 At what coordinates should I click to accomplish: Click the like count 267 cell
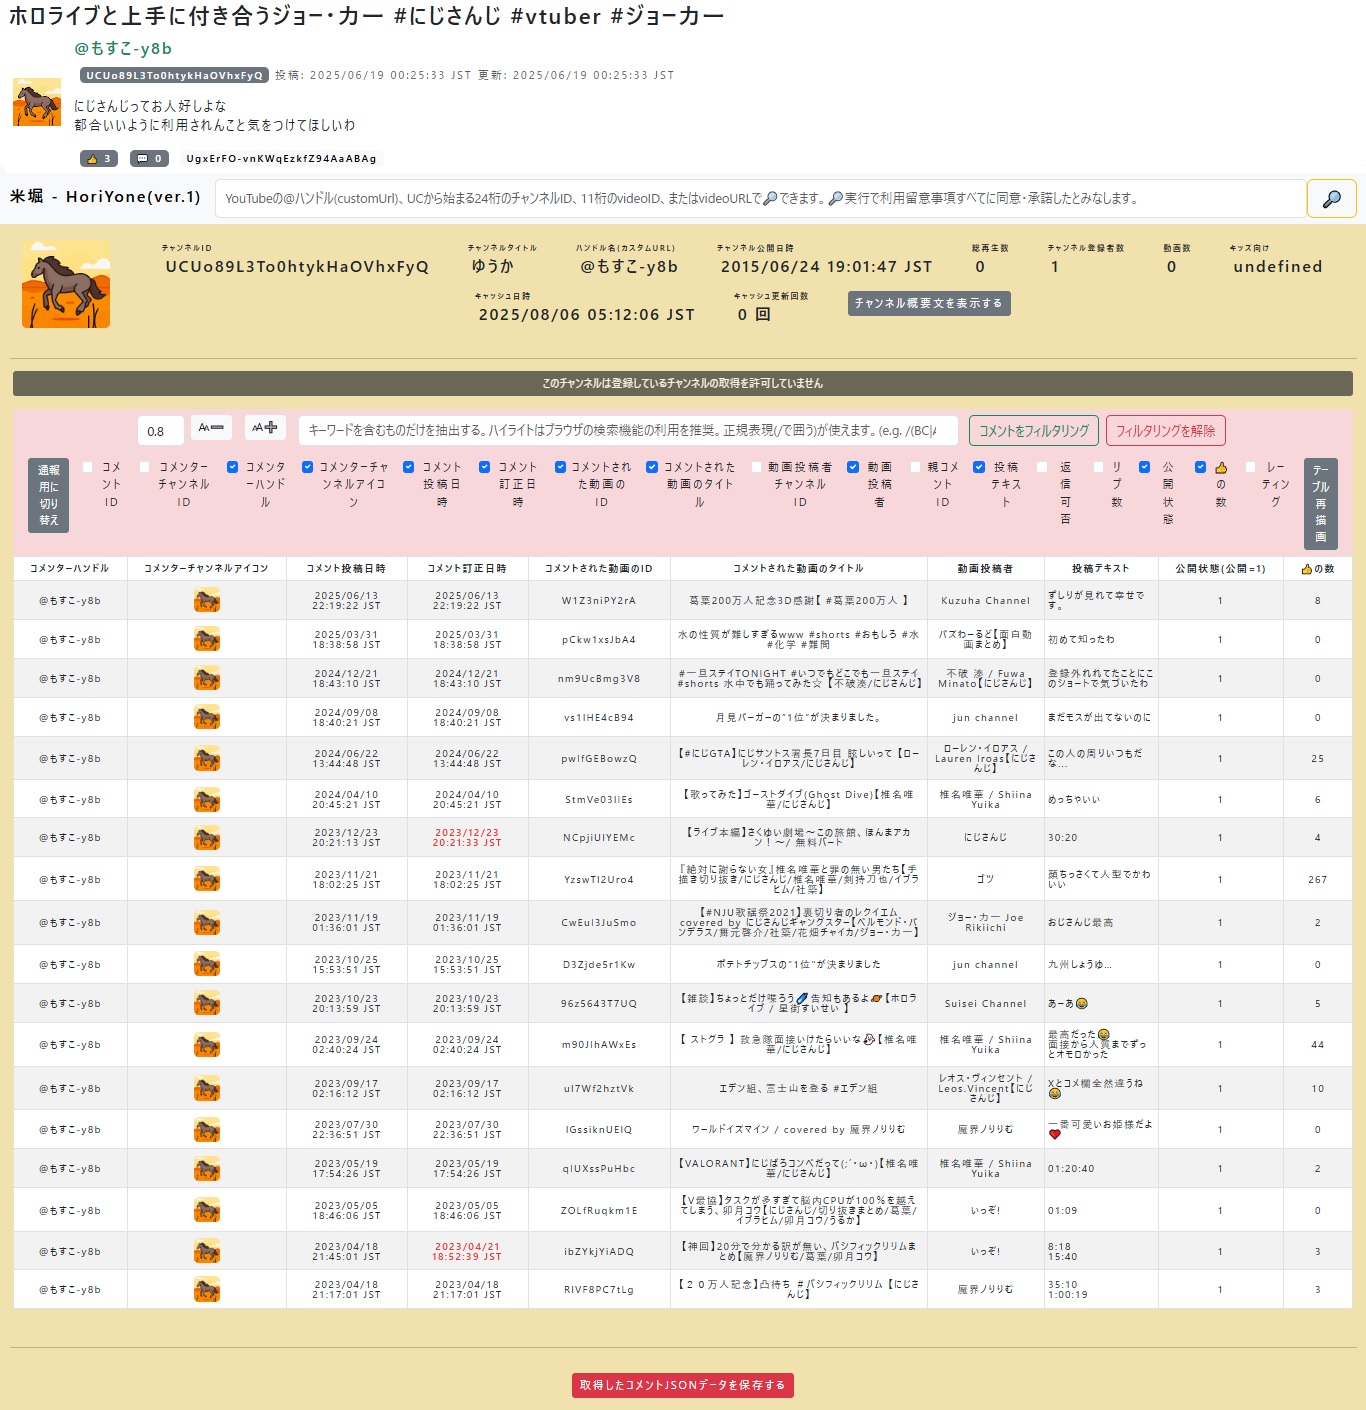pos(1317,880)
